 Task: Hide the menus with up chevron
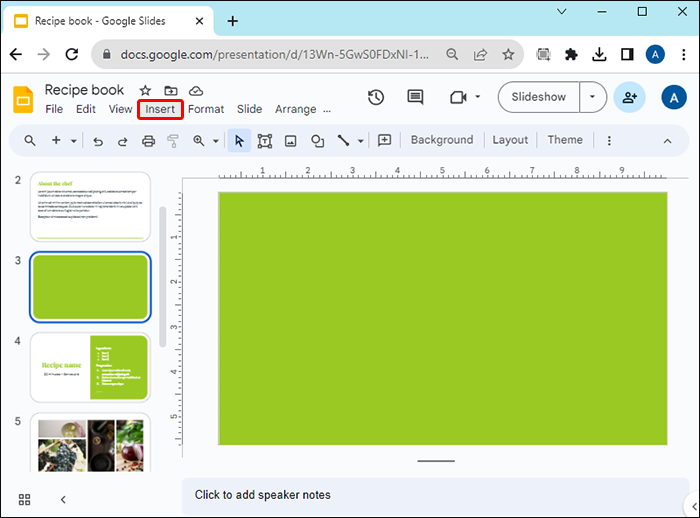coord(667,141)
